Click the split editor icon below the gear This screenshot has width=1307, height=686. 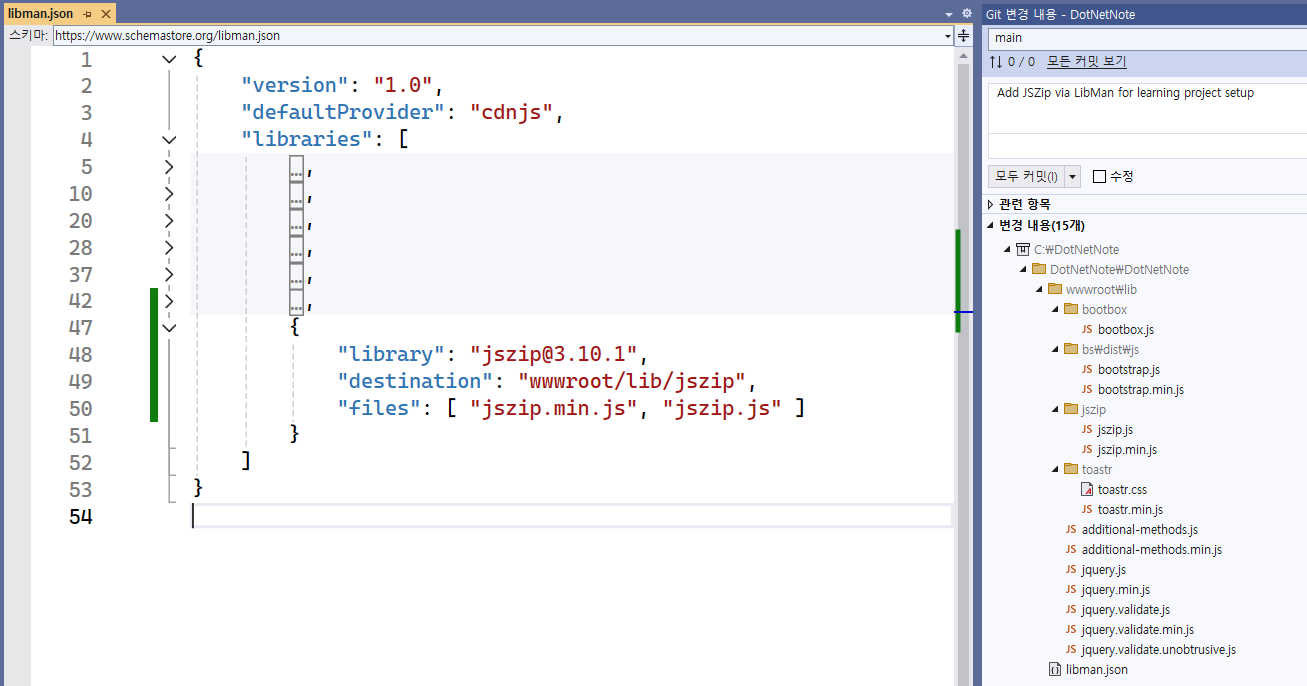click(963, 36)
